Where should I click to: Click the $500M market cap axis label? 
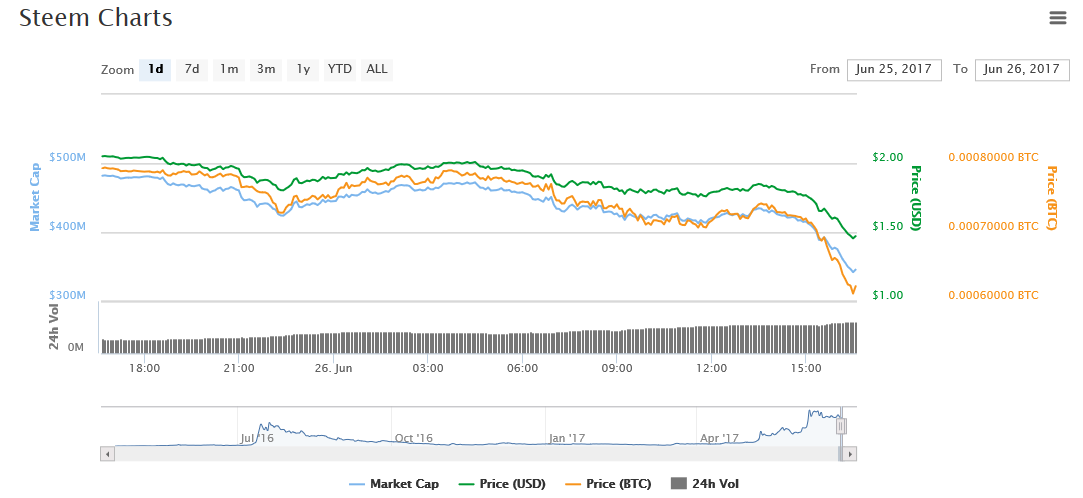pos(68,157)
